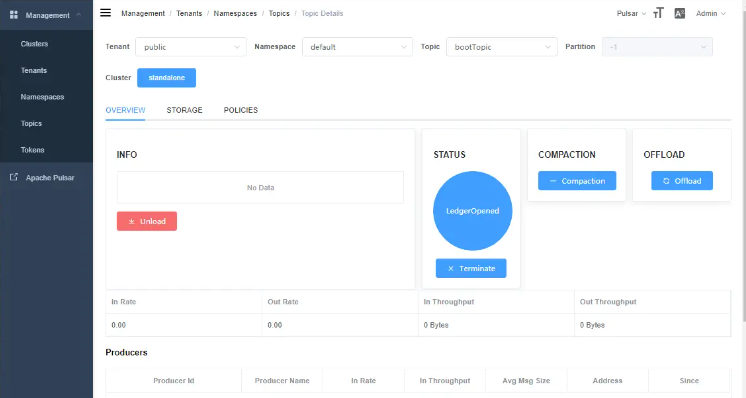The image size is (746, 398).
Task: Click the Out Rate header cell
Action: click(x=340, y=302)
